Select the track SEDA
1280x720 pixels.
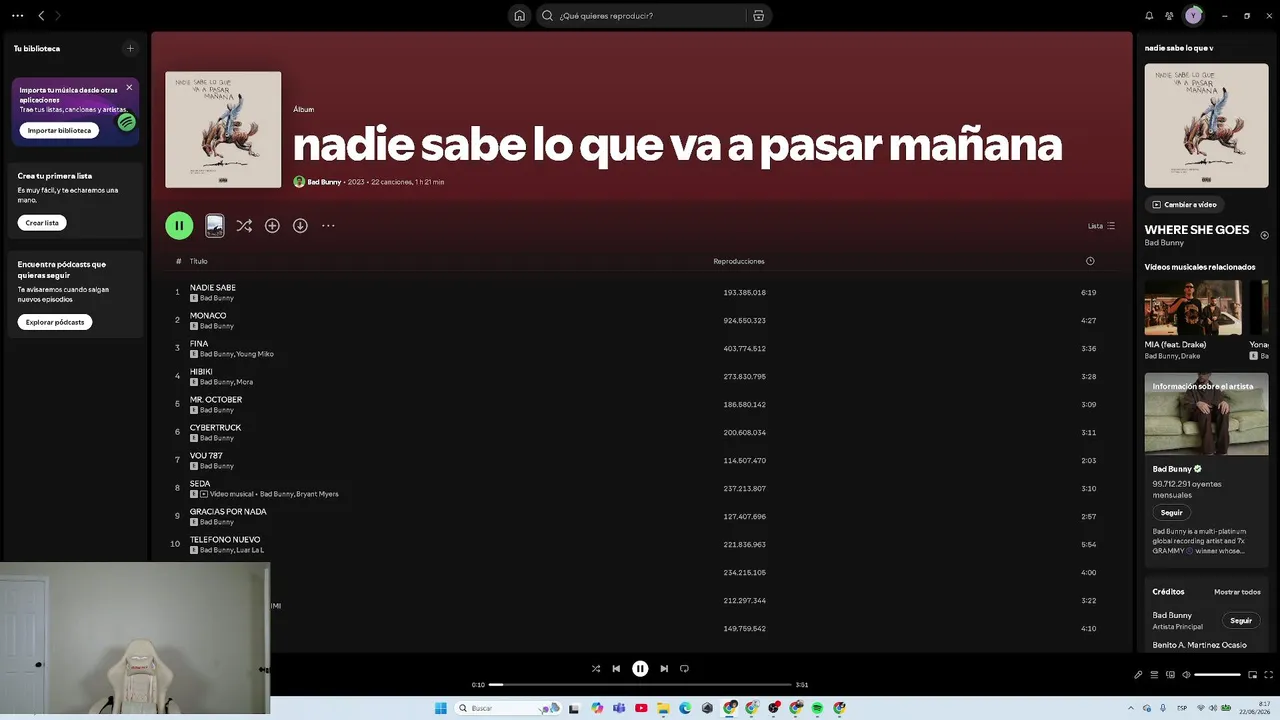[x=200, y=484]
